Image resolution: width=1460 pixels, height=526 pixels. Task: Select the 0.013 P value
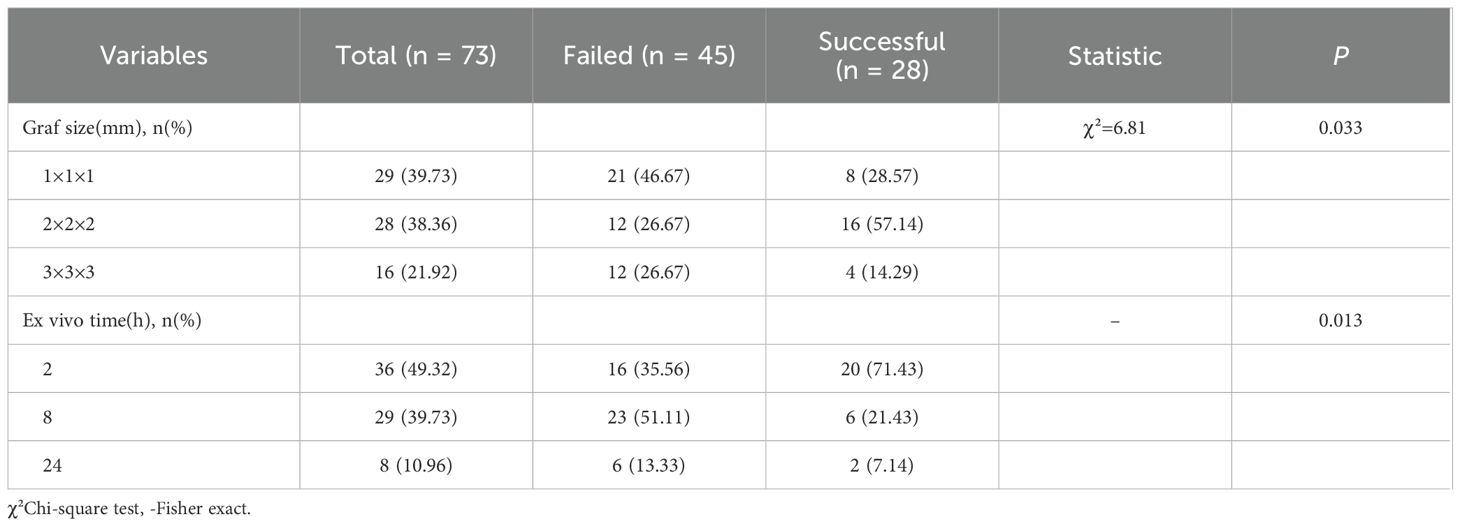click(x=1340, y=321)
